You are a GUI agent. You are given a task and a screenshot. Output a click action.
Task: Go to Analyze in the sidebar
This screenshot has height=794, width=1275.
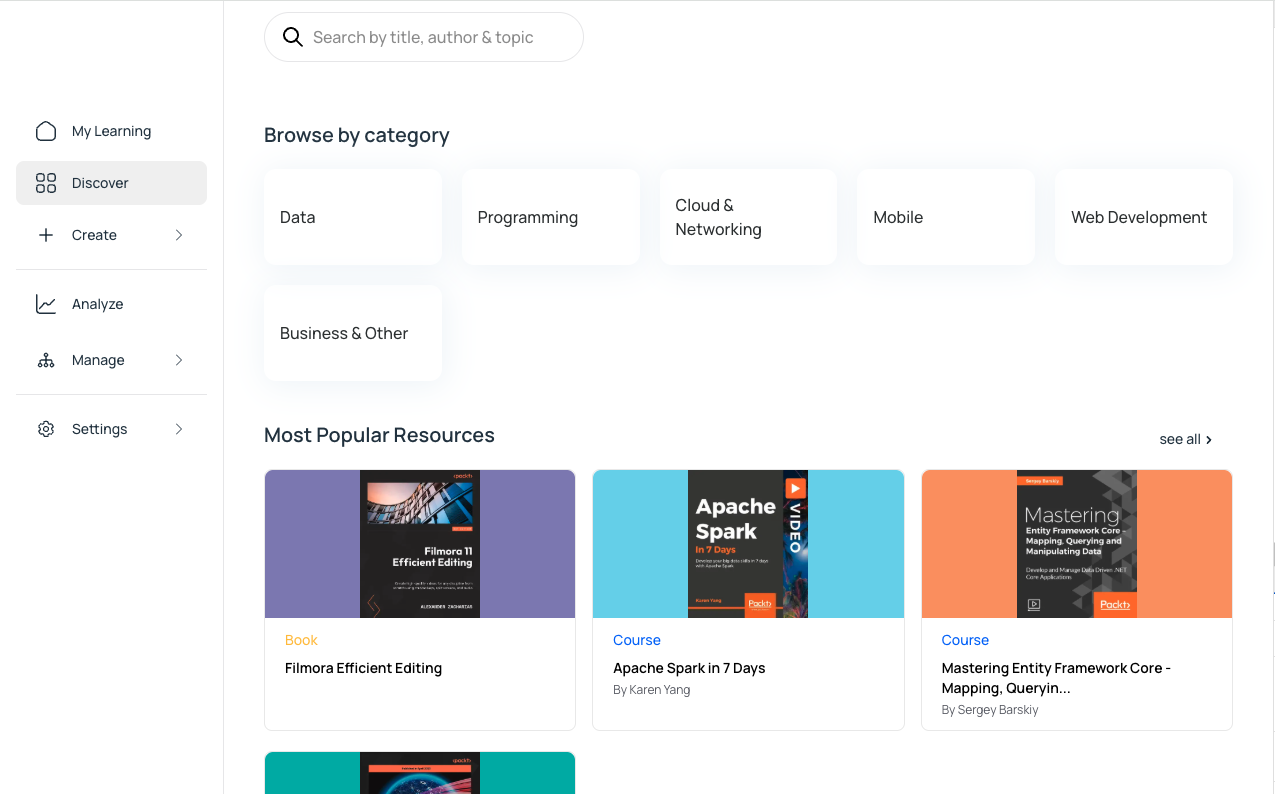[111, 304]
